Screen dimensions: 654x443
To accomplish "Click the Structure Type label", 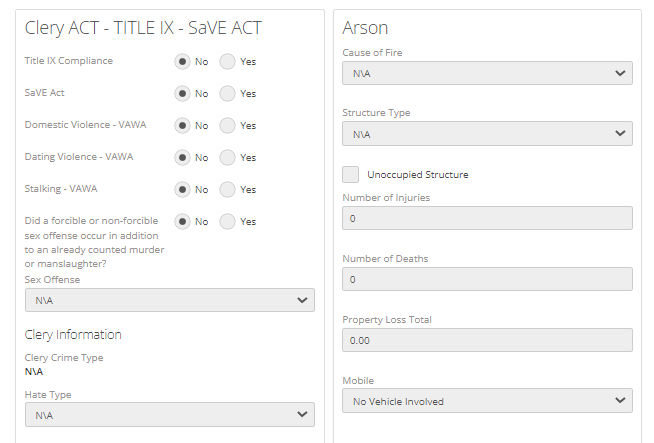I will click(x=376, y=113).
